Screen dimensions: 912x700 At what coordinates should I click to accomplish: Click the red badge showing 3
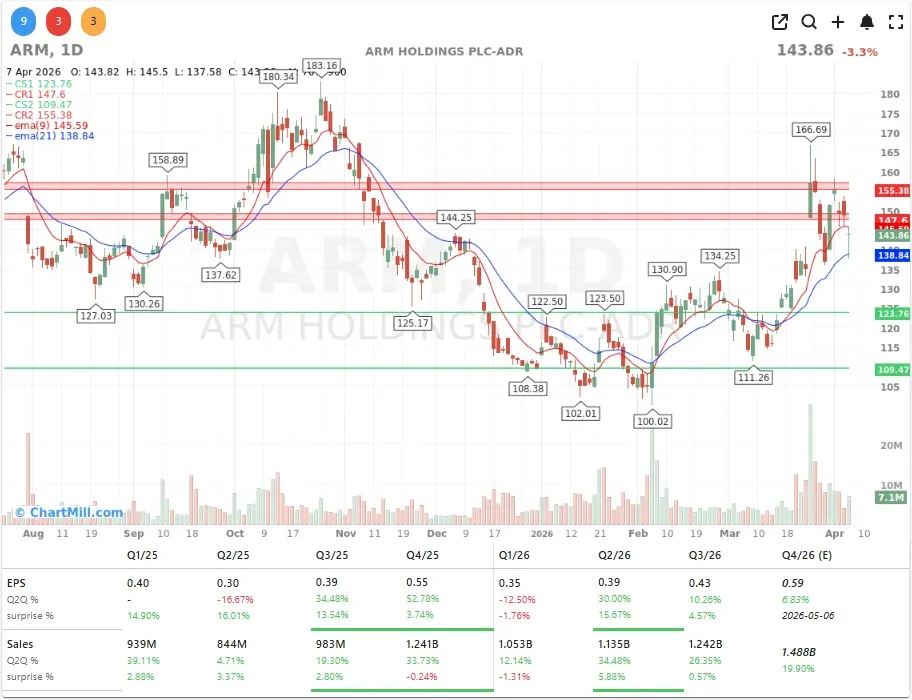pos(57,21)
